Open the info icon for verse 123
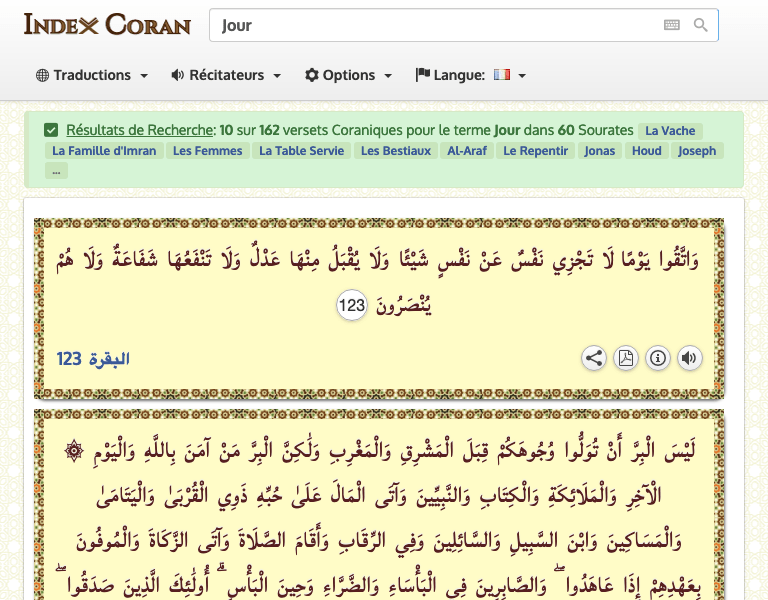Screen dimensions: 768x600 (x=658, y=358)
